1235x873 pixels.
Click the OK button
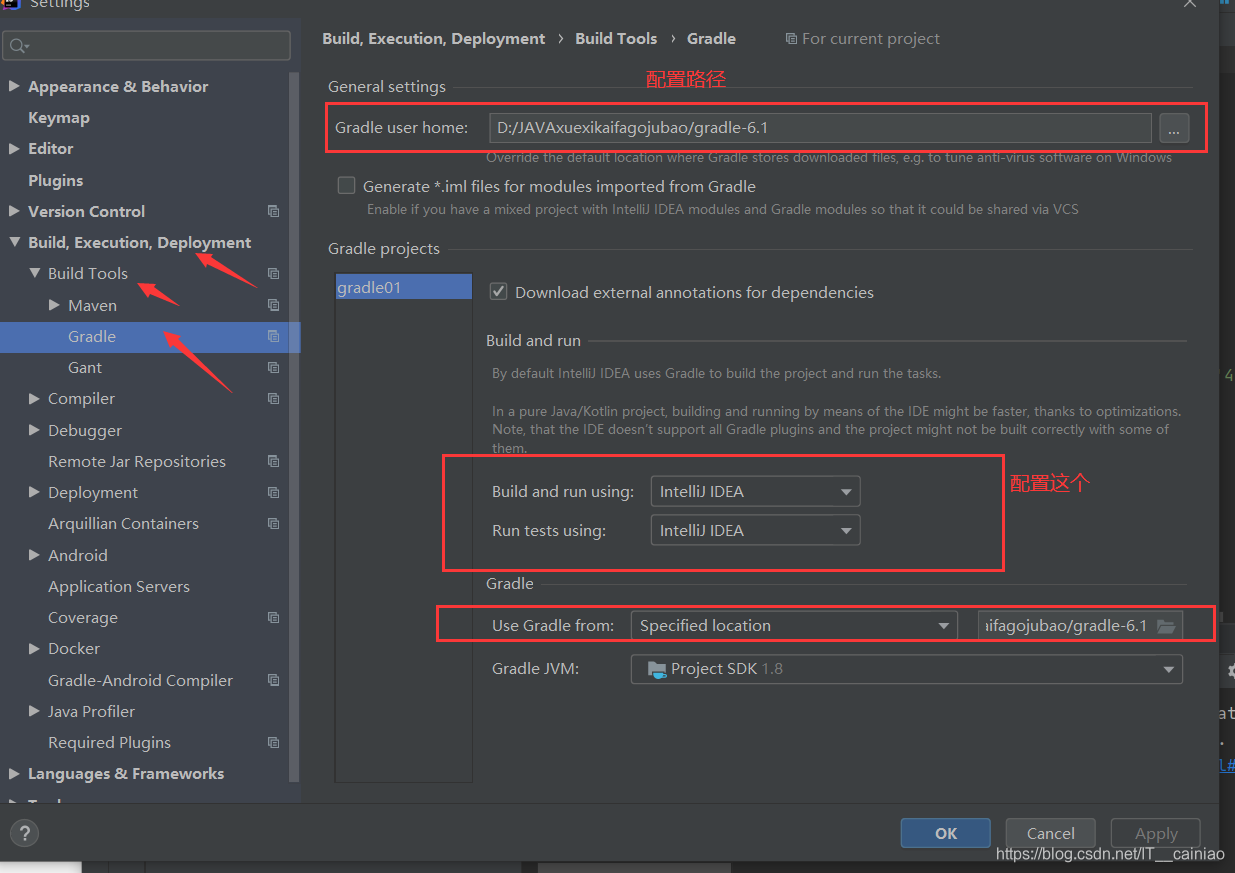pyautogui.click(x=946, y=833)
